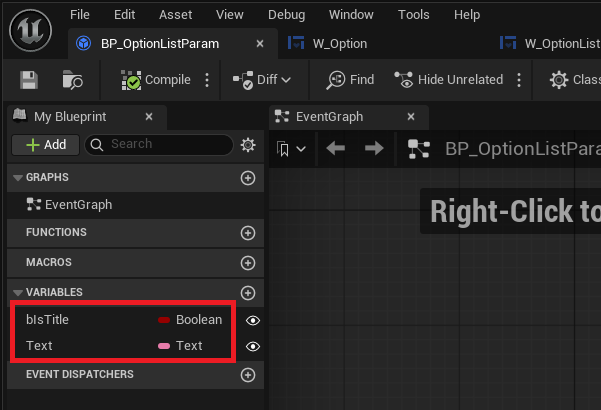Click the Browse to asset icon
The height and width of the screenshot is (410, 601).
pos(73,80)
